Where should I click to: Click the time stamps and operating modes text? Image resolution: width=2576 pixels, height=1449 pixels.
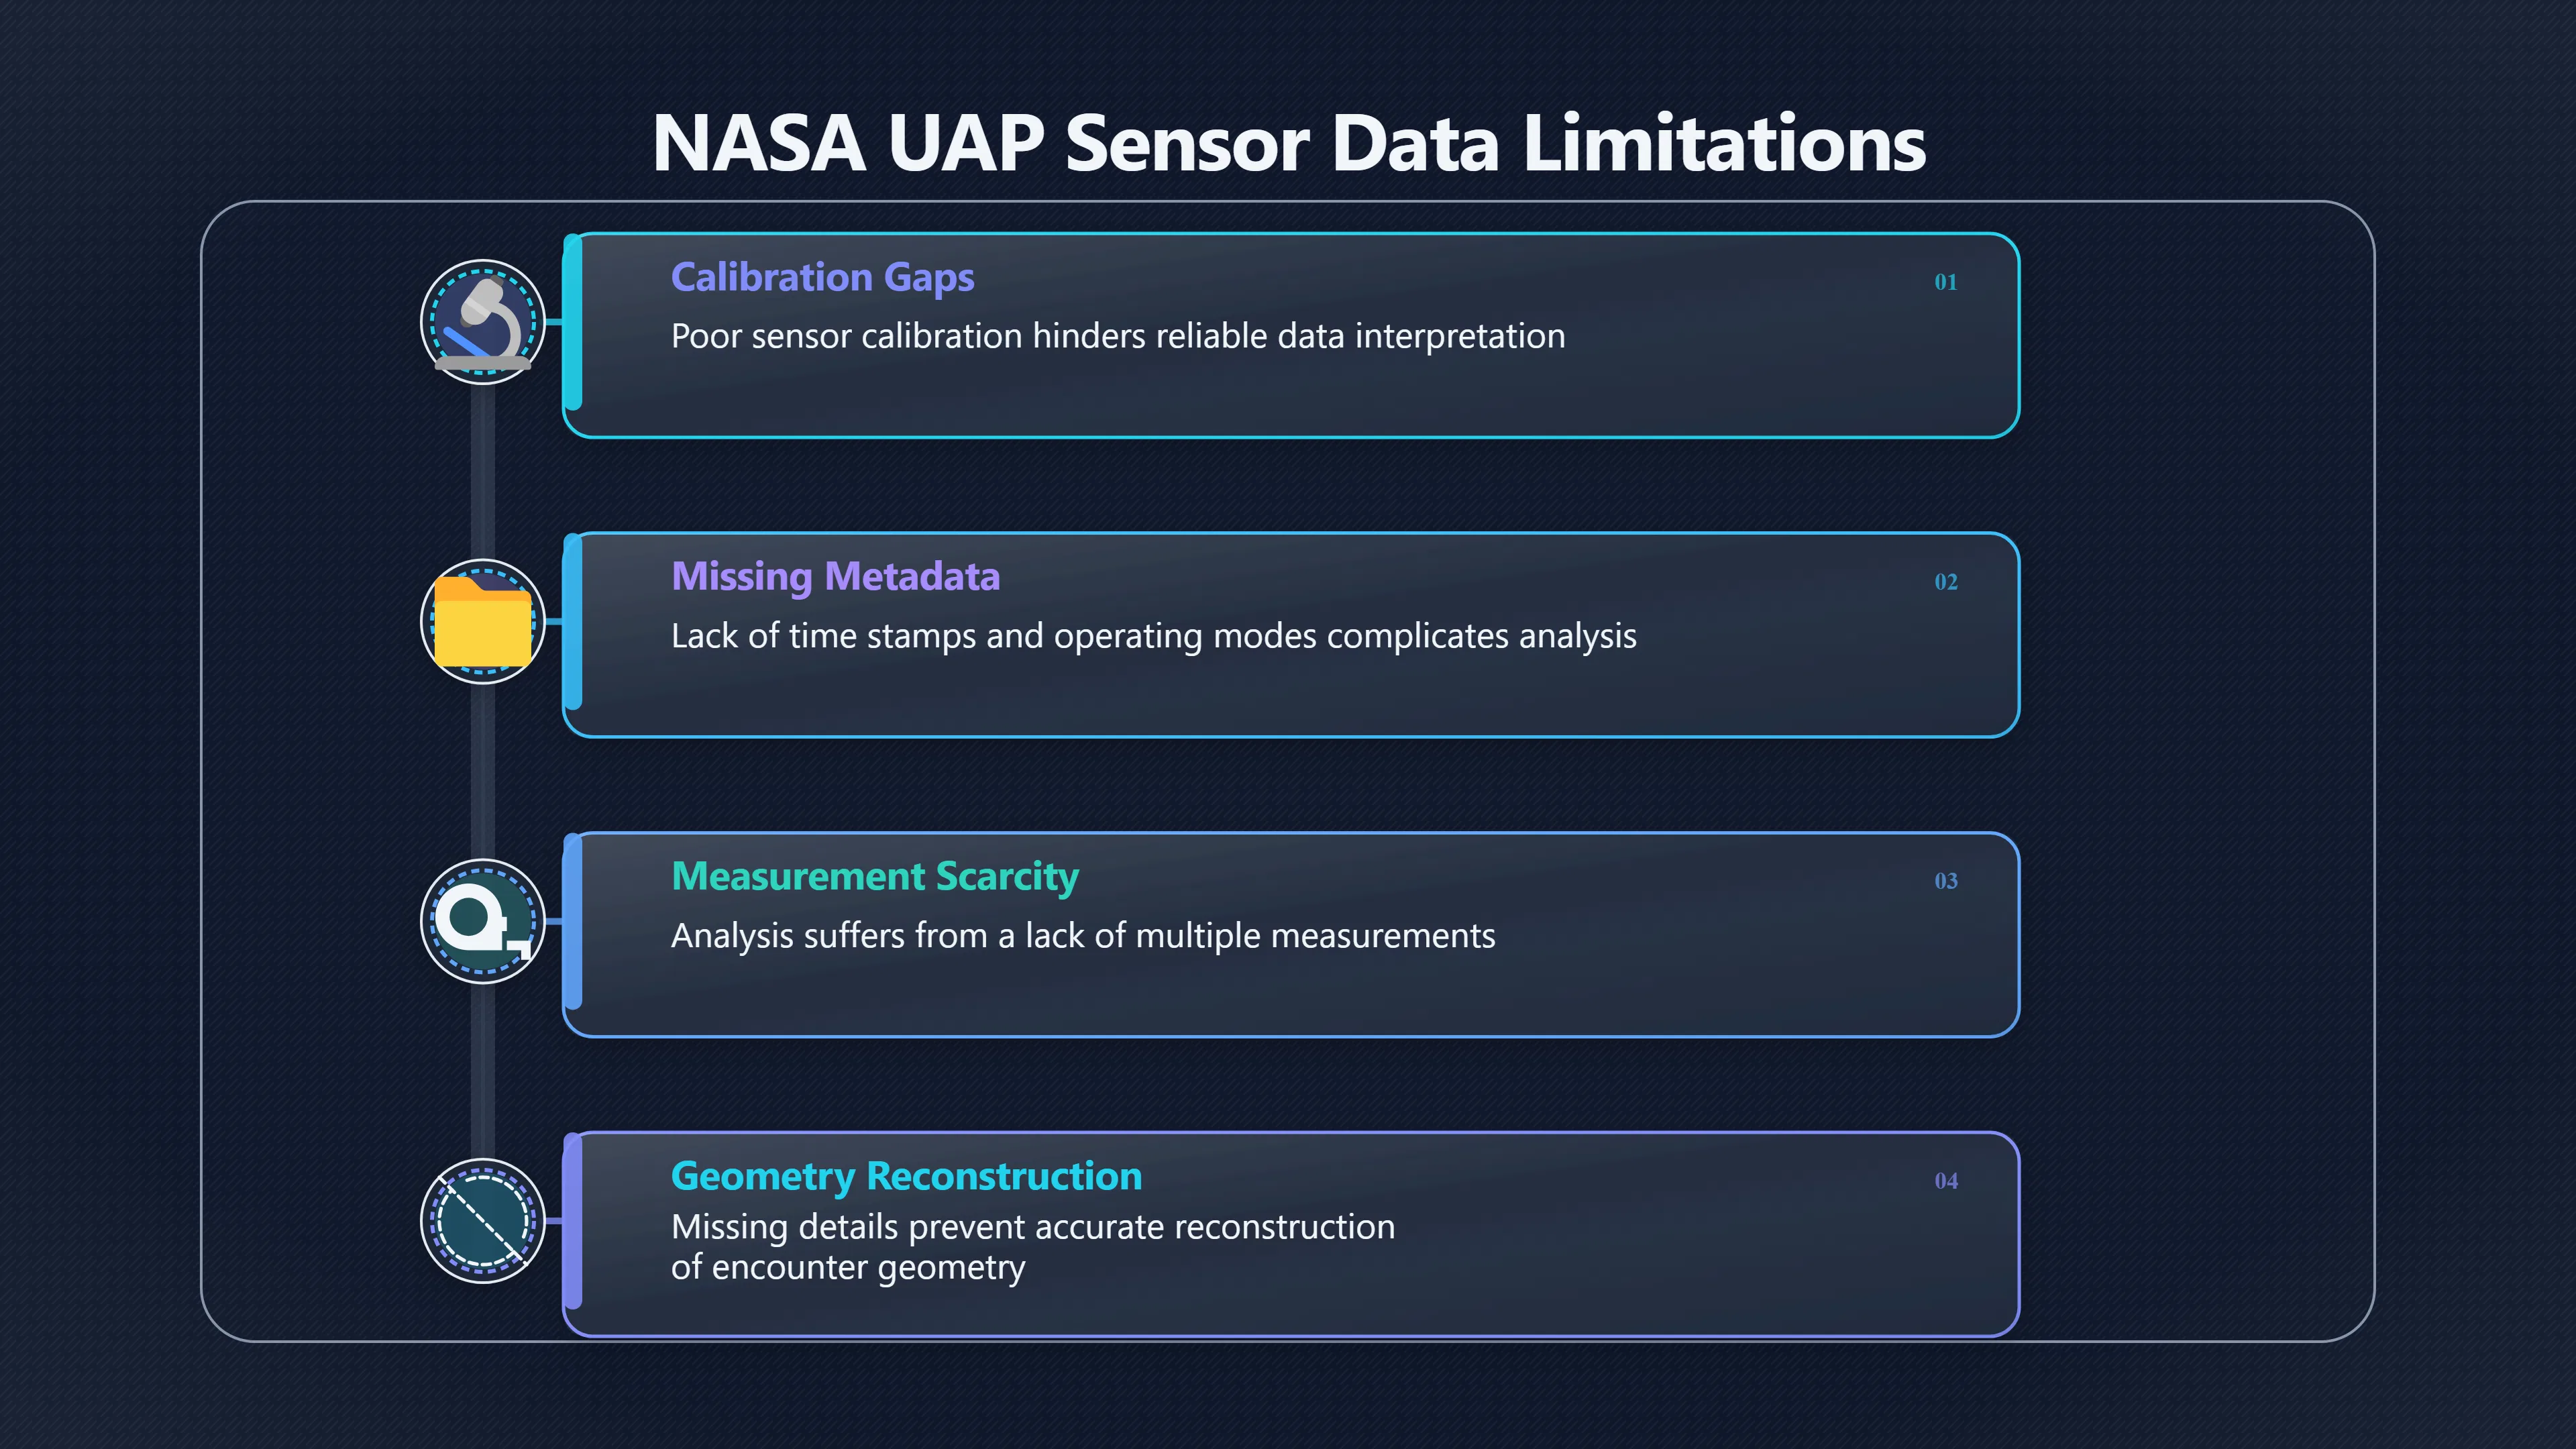[1153, 636]
